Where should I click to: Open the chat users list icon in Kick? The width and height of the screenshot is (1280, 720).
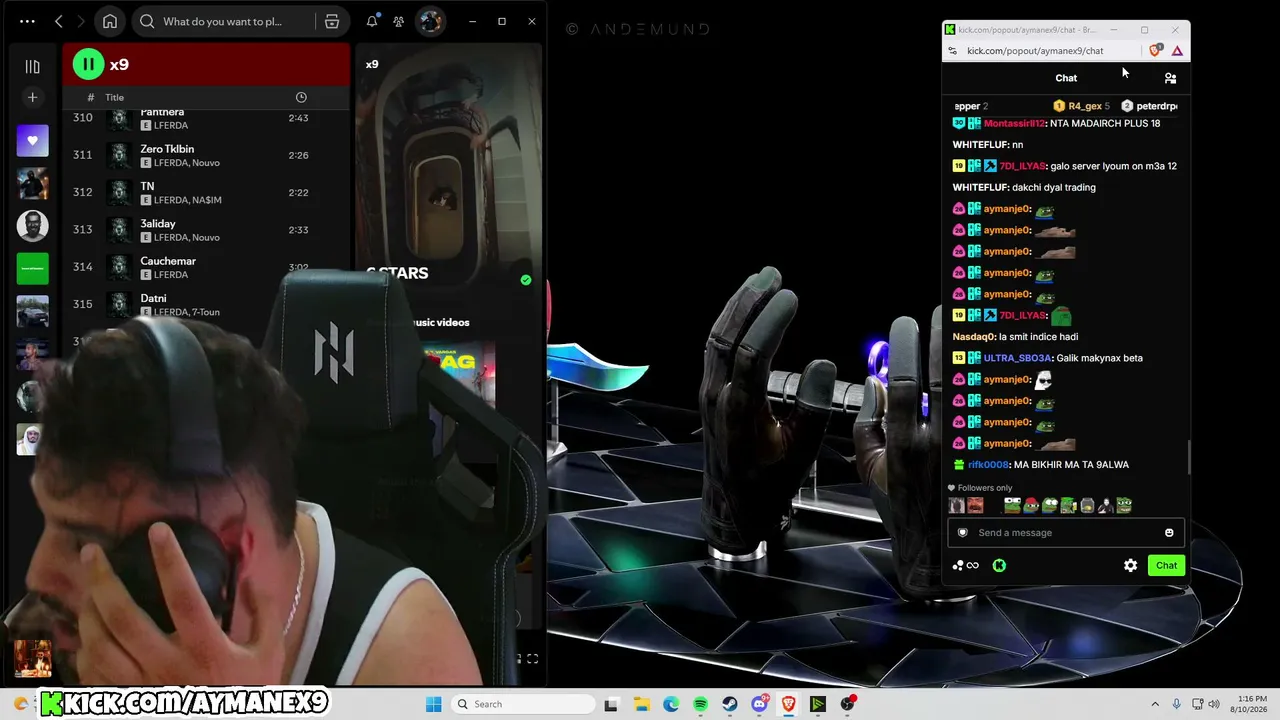(1170, 78)
